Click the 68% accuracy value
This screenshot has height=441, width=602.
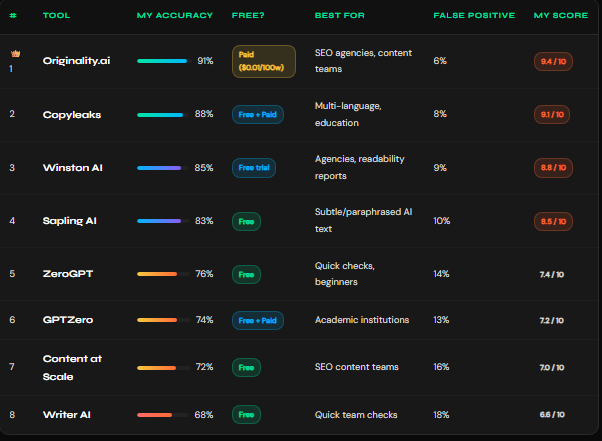[204, 415]
